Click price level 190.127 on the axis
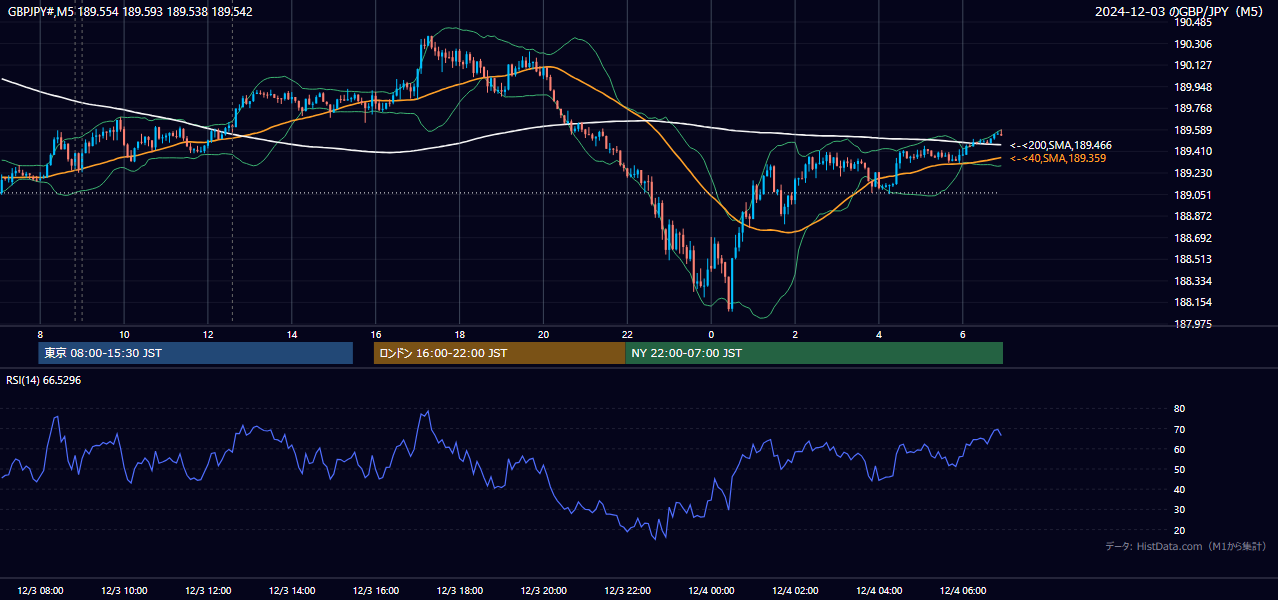This screenshot has width=1278, height=600. tap(1193, 66)
